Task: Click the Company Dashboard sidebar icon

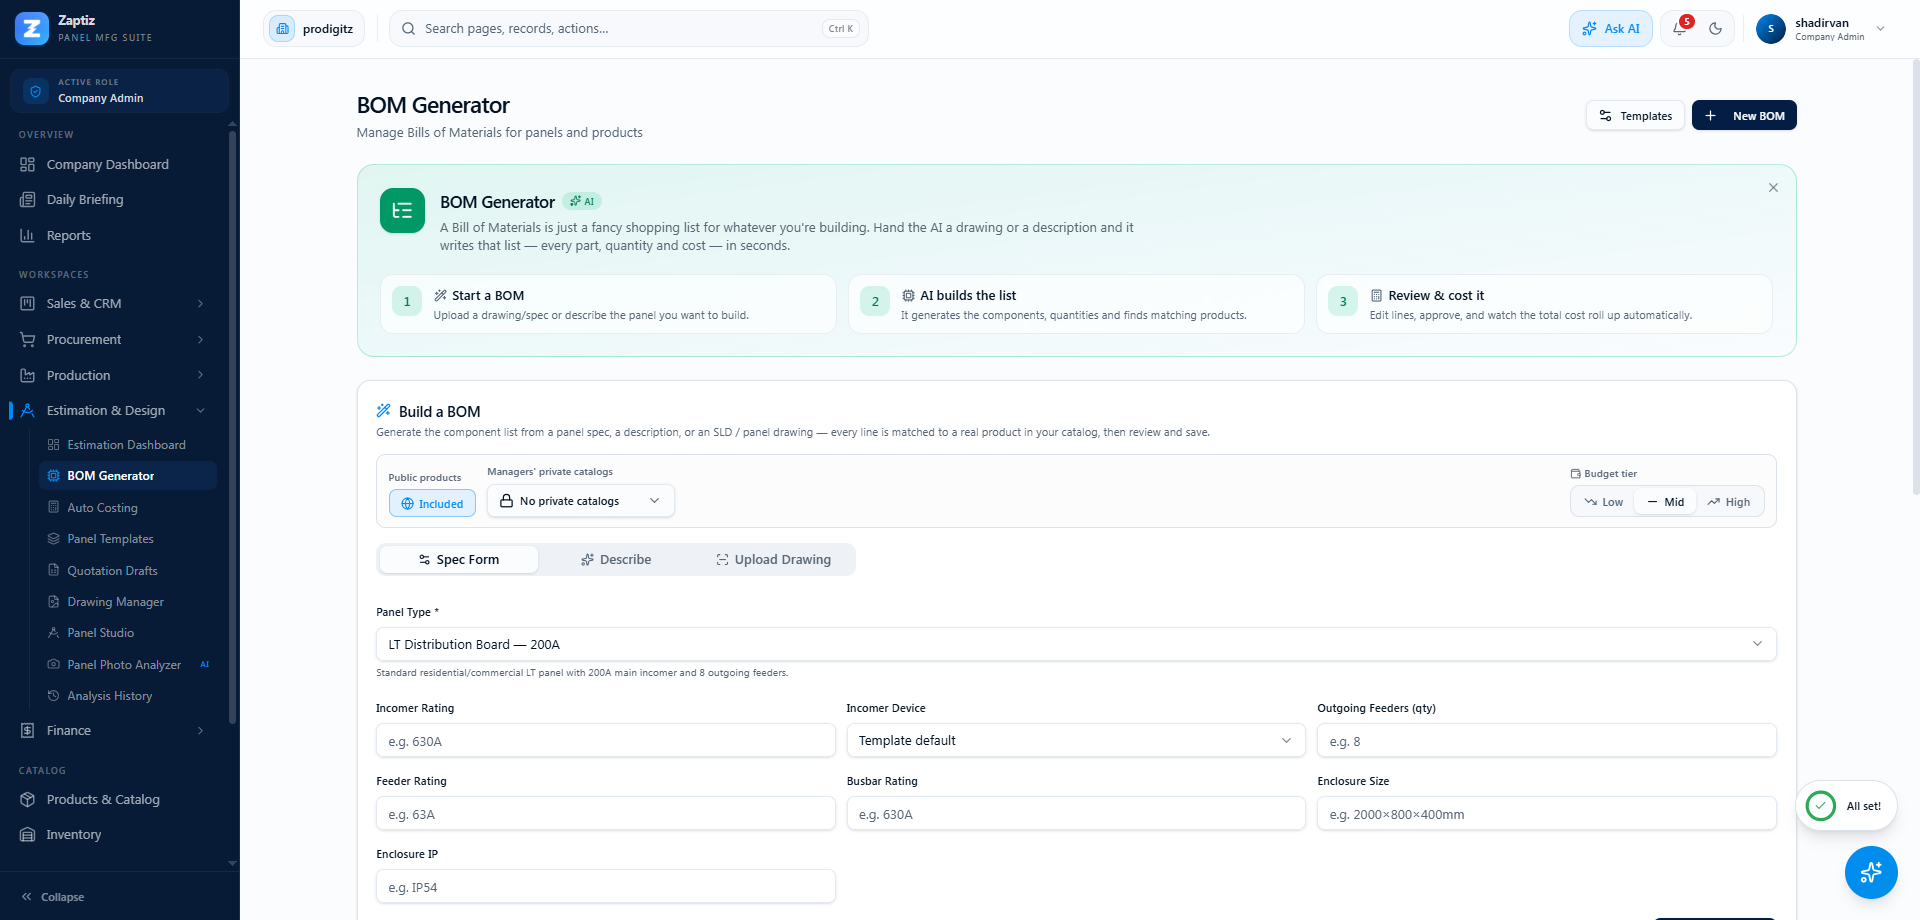Action: click(28, 164)
